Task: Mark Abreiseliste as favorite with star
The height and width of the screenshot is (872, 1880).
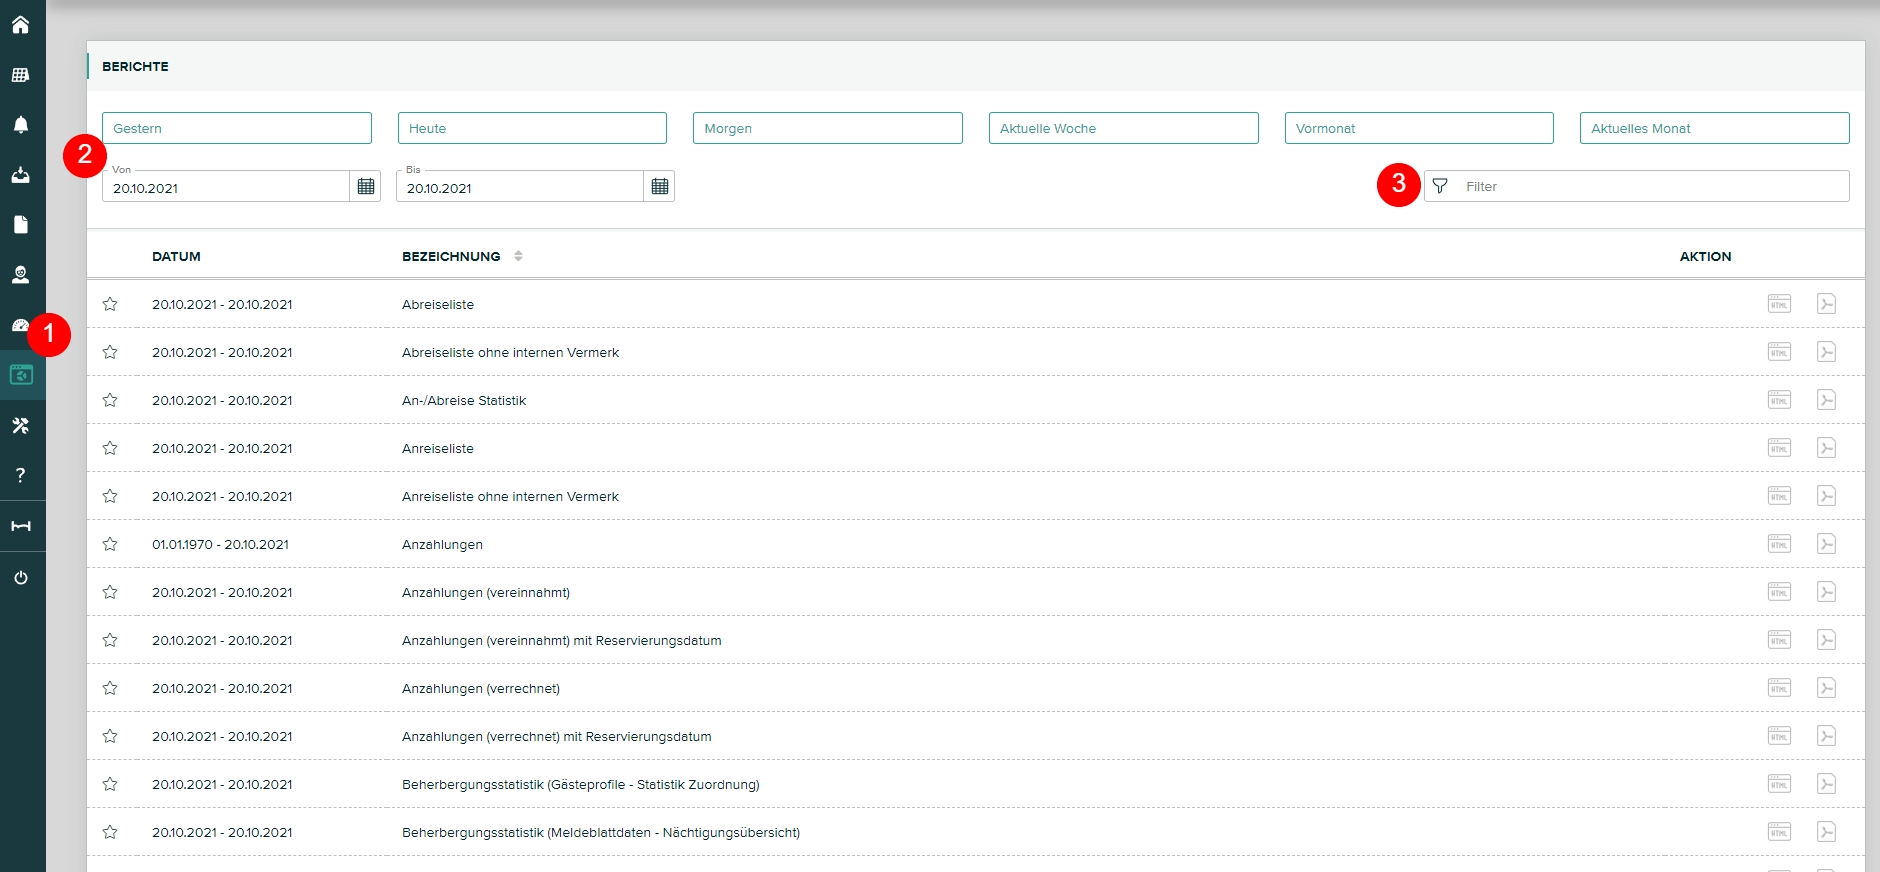Action: tap(110, 304)
